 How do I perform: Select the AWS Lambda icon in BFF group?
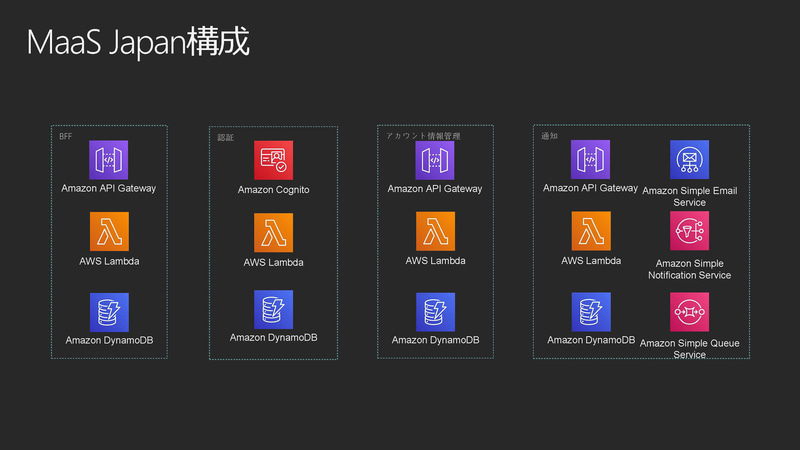[109, 231]
